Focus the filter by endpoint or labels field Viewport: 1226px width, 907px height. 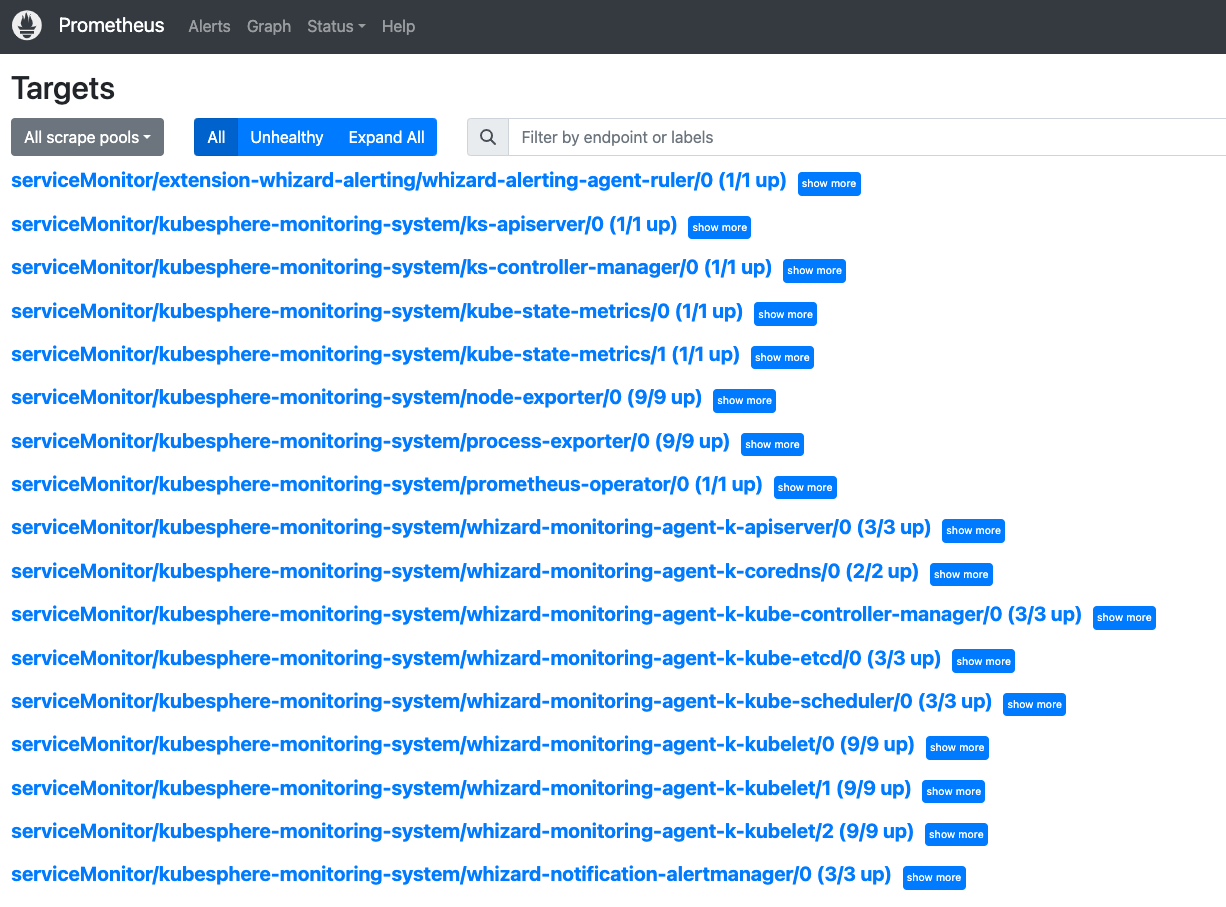pos(867,137)
